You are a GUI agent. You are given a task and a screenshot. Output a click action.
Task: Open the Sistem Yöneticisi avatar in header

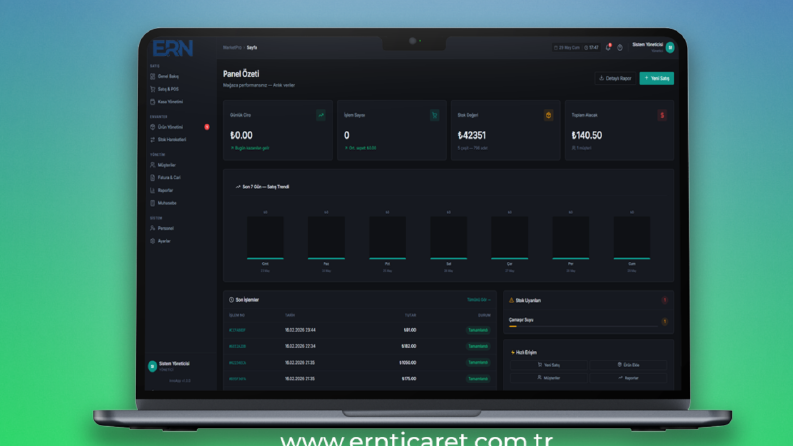670,48
